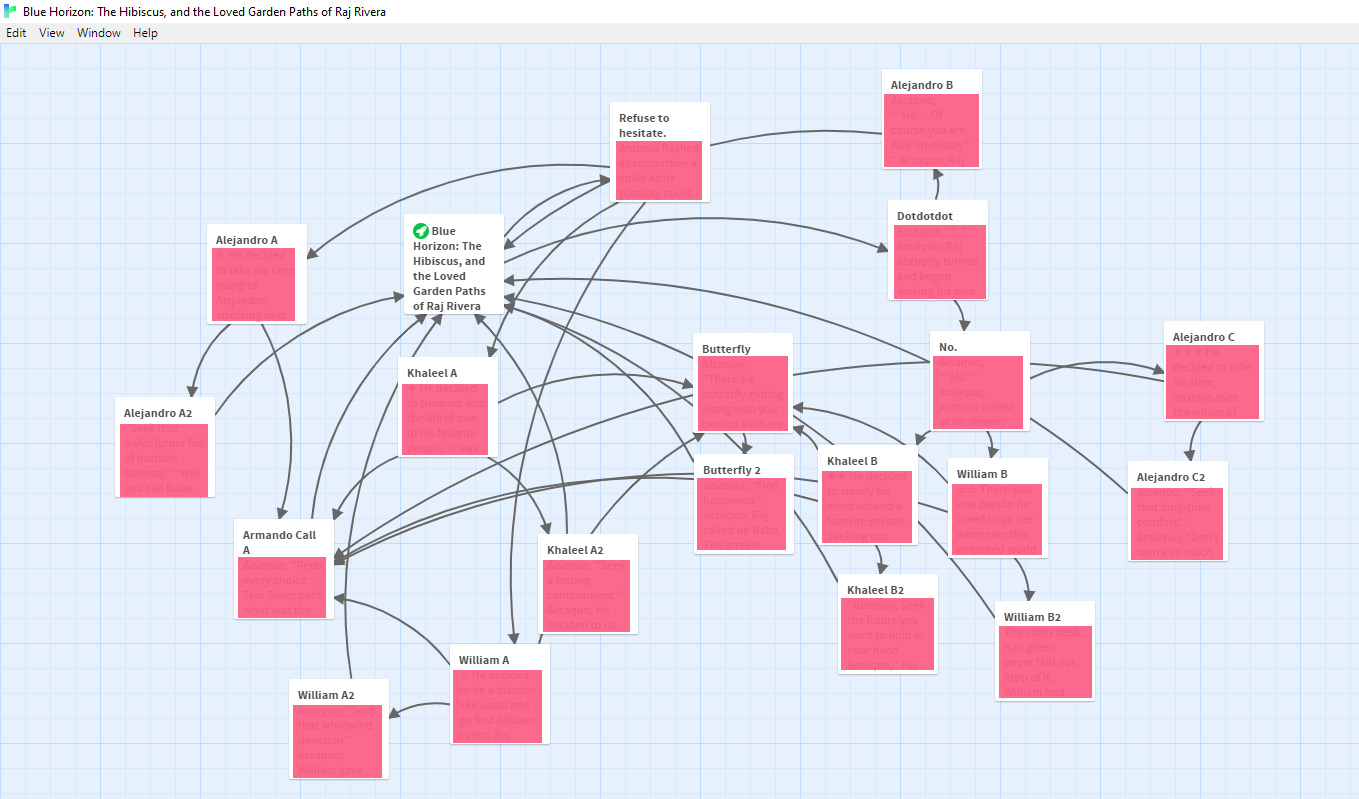Select the 'No.' passage card
The image size is (1359, 799).
(x=980, y=381)
